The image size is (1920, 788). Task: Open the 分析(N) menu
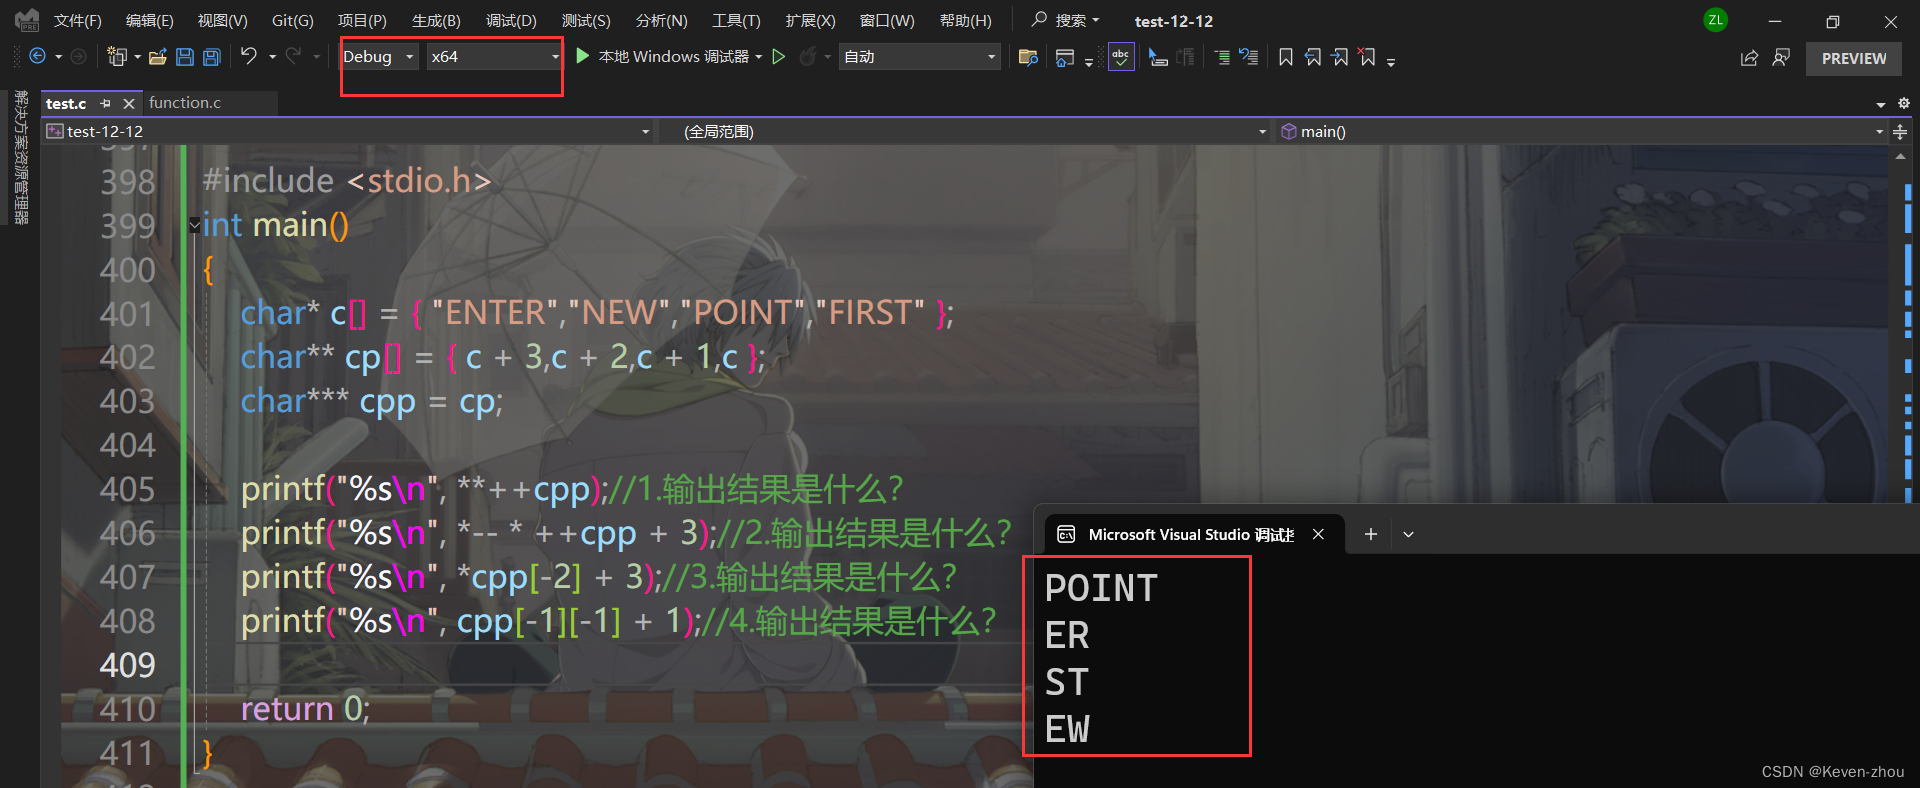(x=661, y=21)
